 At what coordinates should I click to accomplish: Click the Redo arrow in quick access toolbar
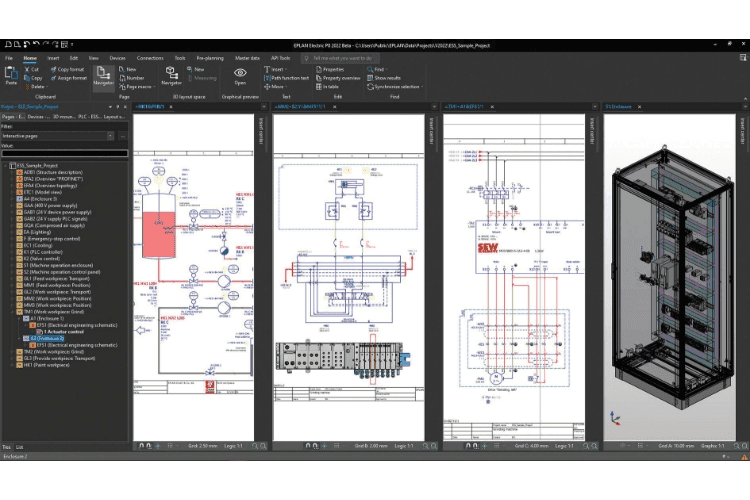click(x=46, y=44)
